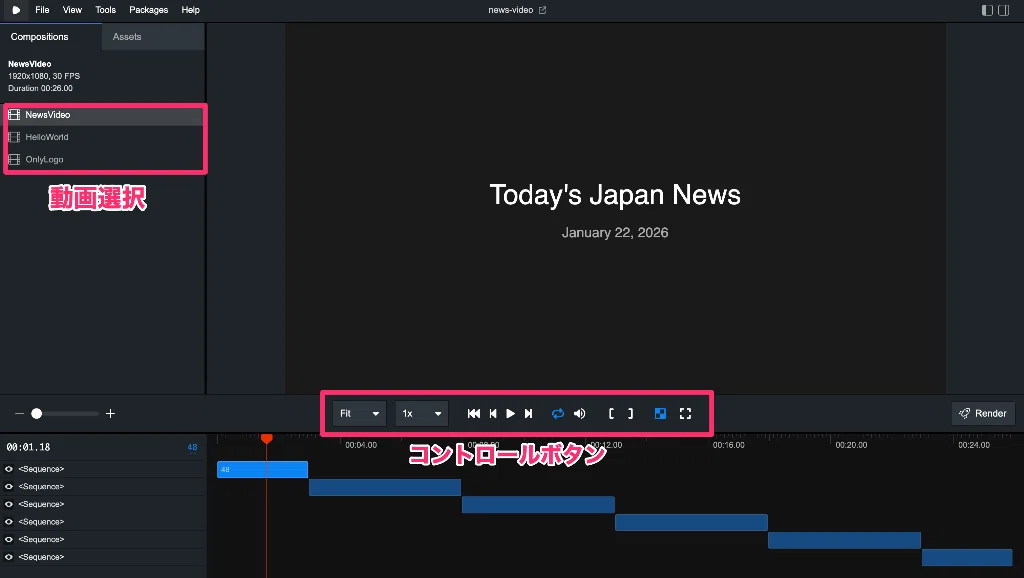Set the out mark with right bracket icon
This screenshot has width=1024, height=578.
coord(630,413)
